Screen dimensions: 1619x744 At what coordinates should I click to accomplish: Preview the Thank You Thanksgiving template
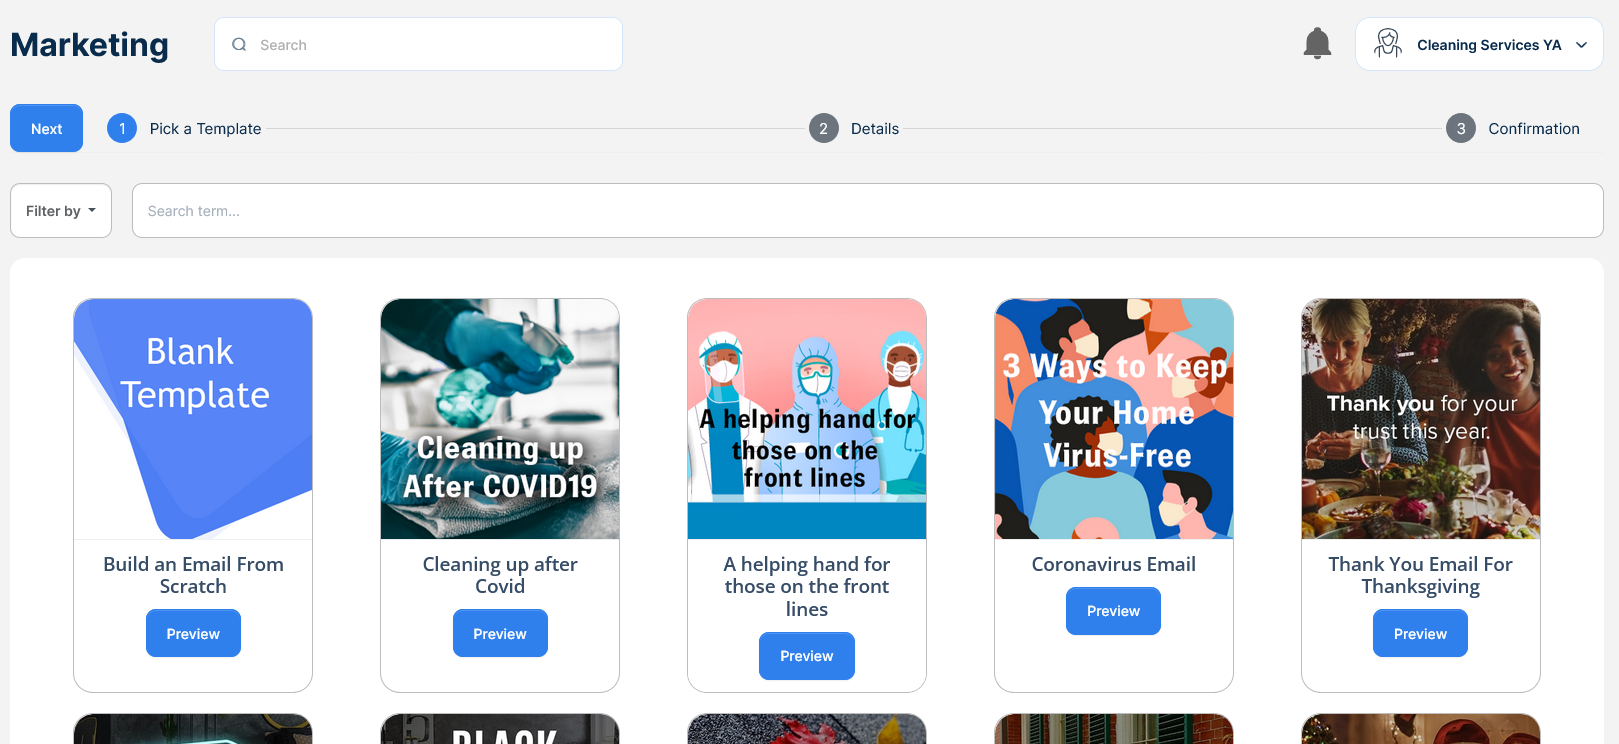tap(1420, 633)
